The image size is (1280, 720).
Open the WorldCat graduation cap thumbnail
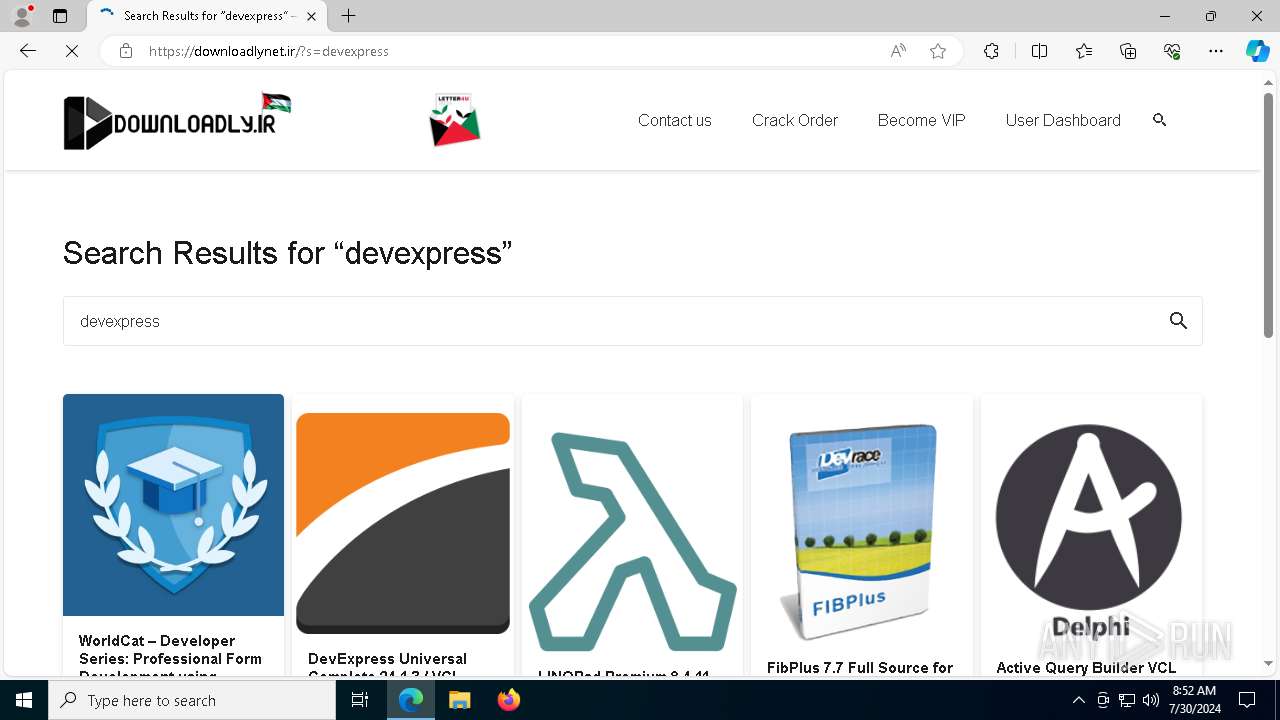[173, 505]
